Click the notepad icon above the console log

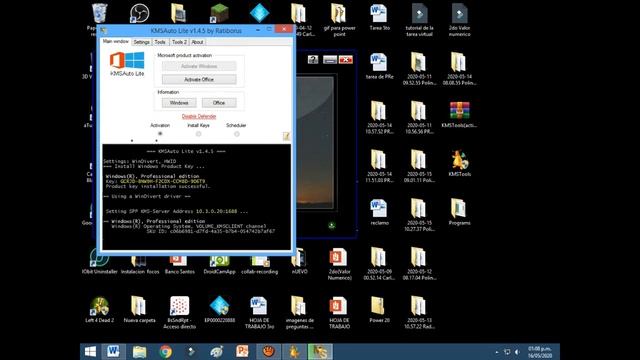click(x=286, y=136)
